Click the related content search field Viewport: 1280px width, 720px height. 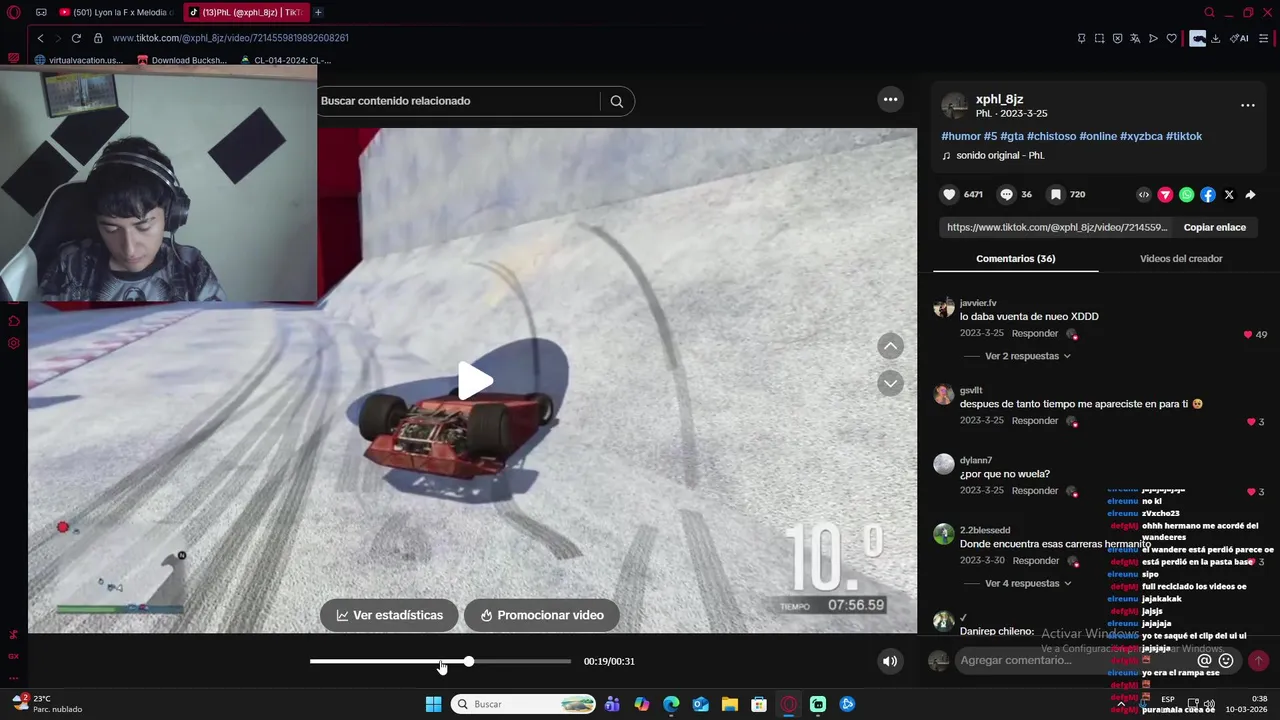pos(458,101)
